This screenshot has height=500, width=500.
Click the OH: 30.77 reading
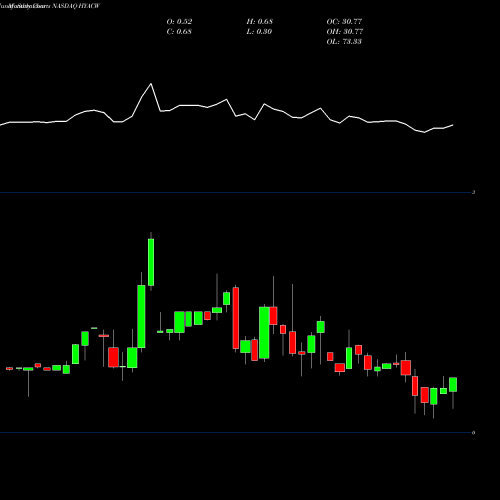tap(345, 32)
